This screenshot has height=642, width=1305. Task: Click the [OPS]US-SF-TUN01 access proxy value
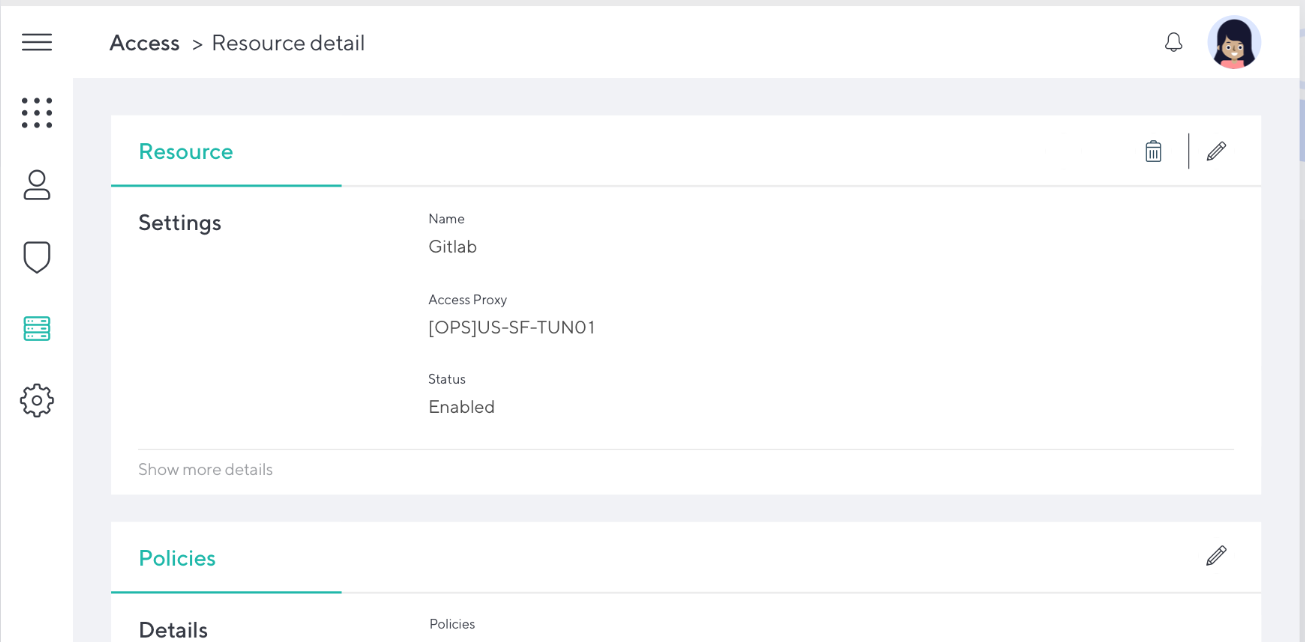(x=511, y=328)
